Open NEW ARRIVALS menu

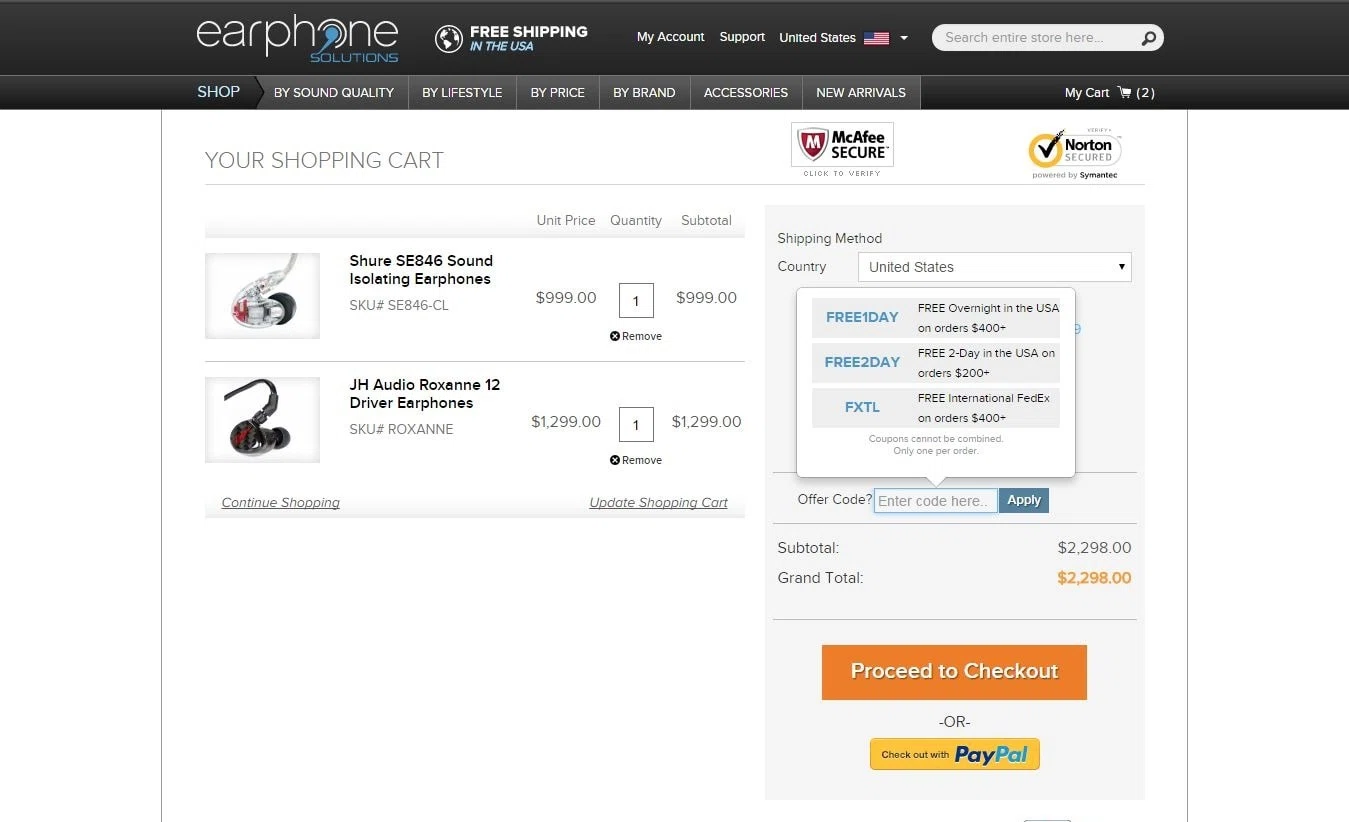pyautogui.click(x=861, y=93)
